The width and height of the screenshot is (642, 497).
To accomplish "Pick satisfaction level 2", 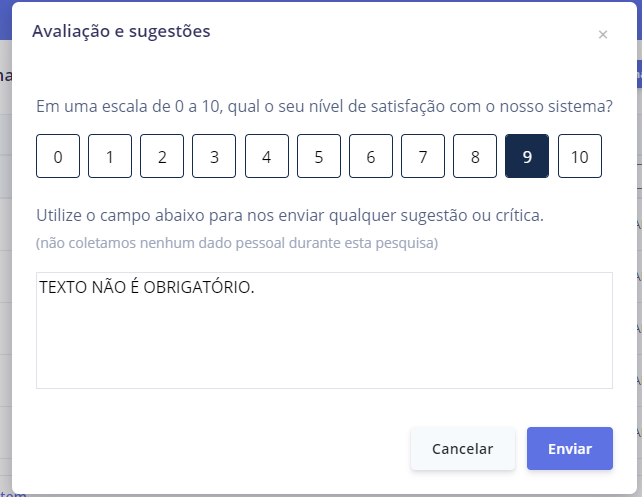I will 162,156.
